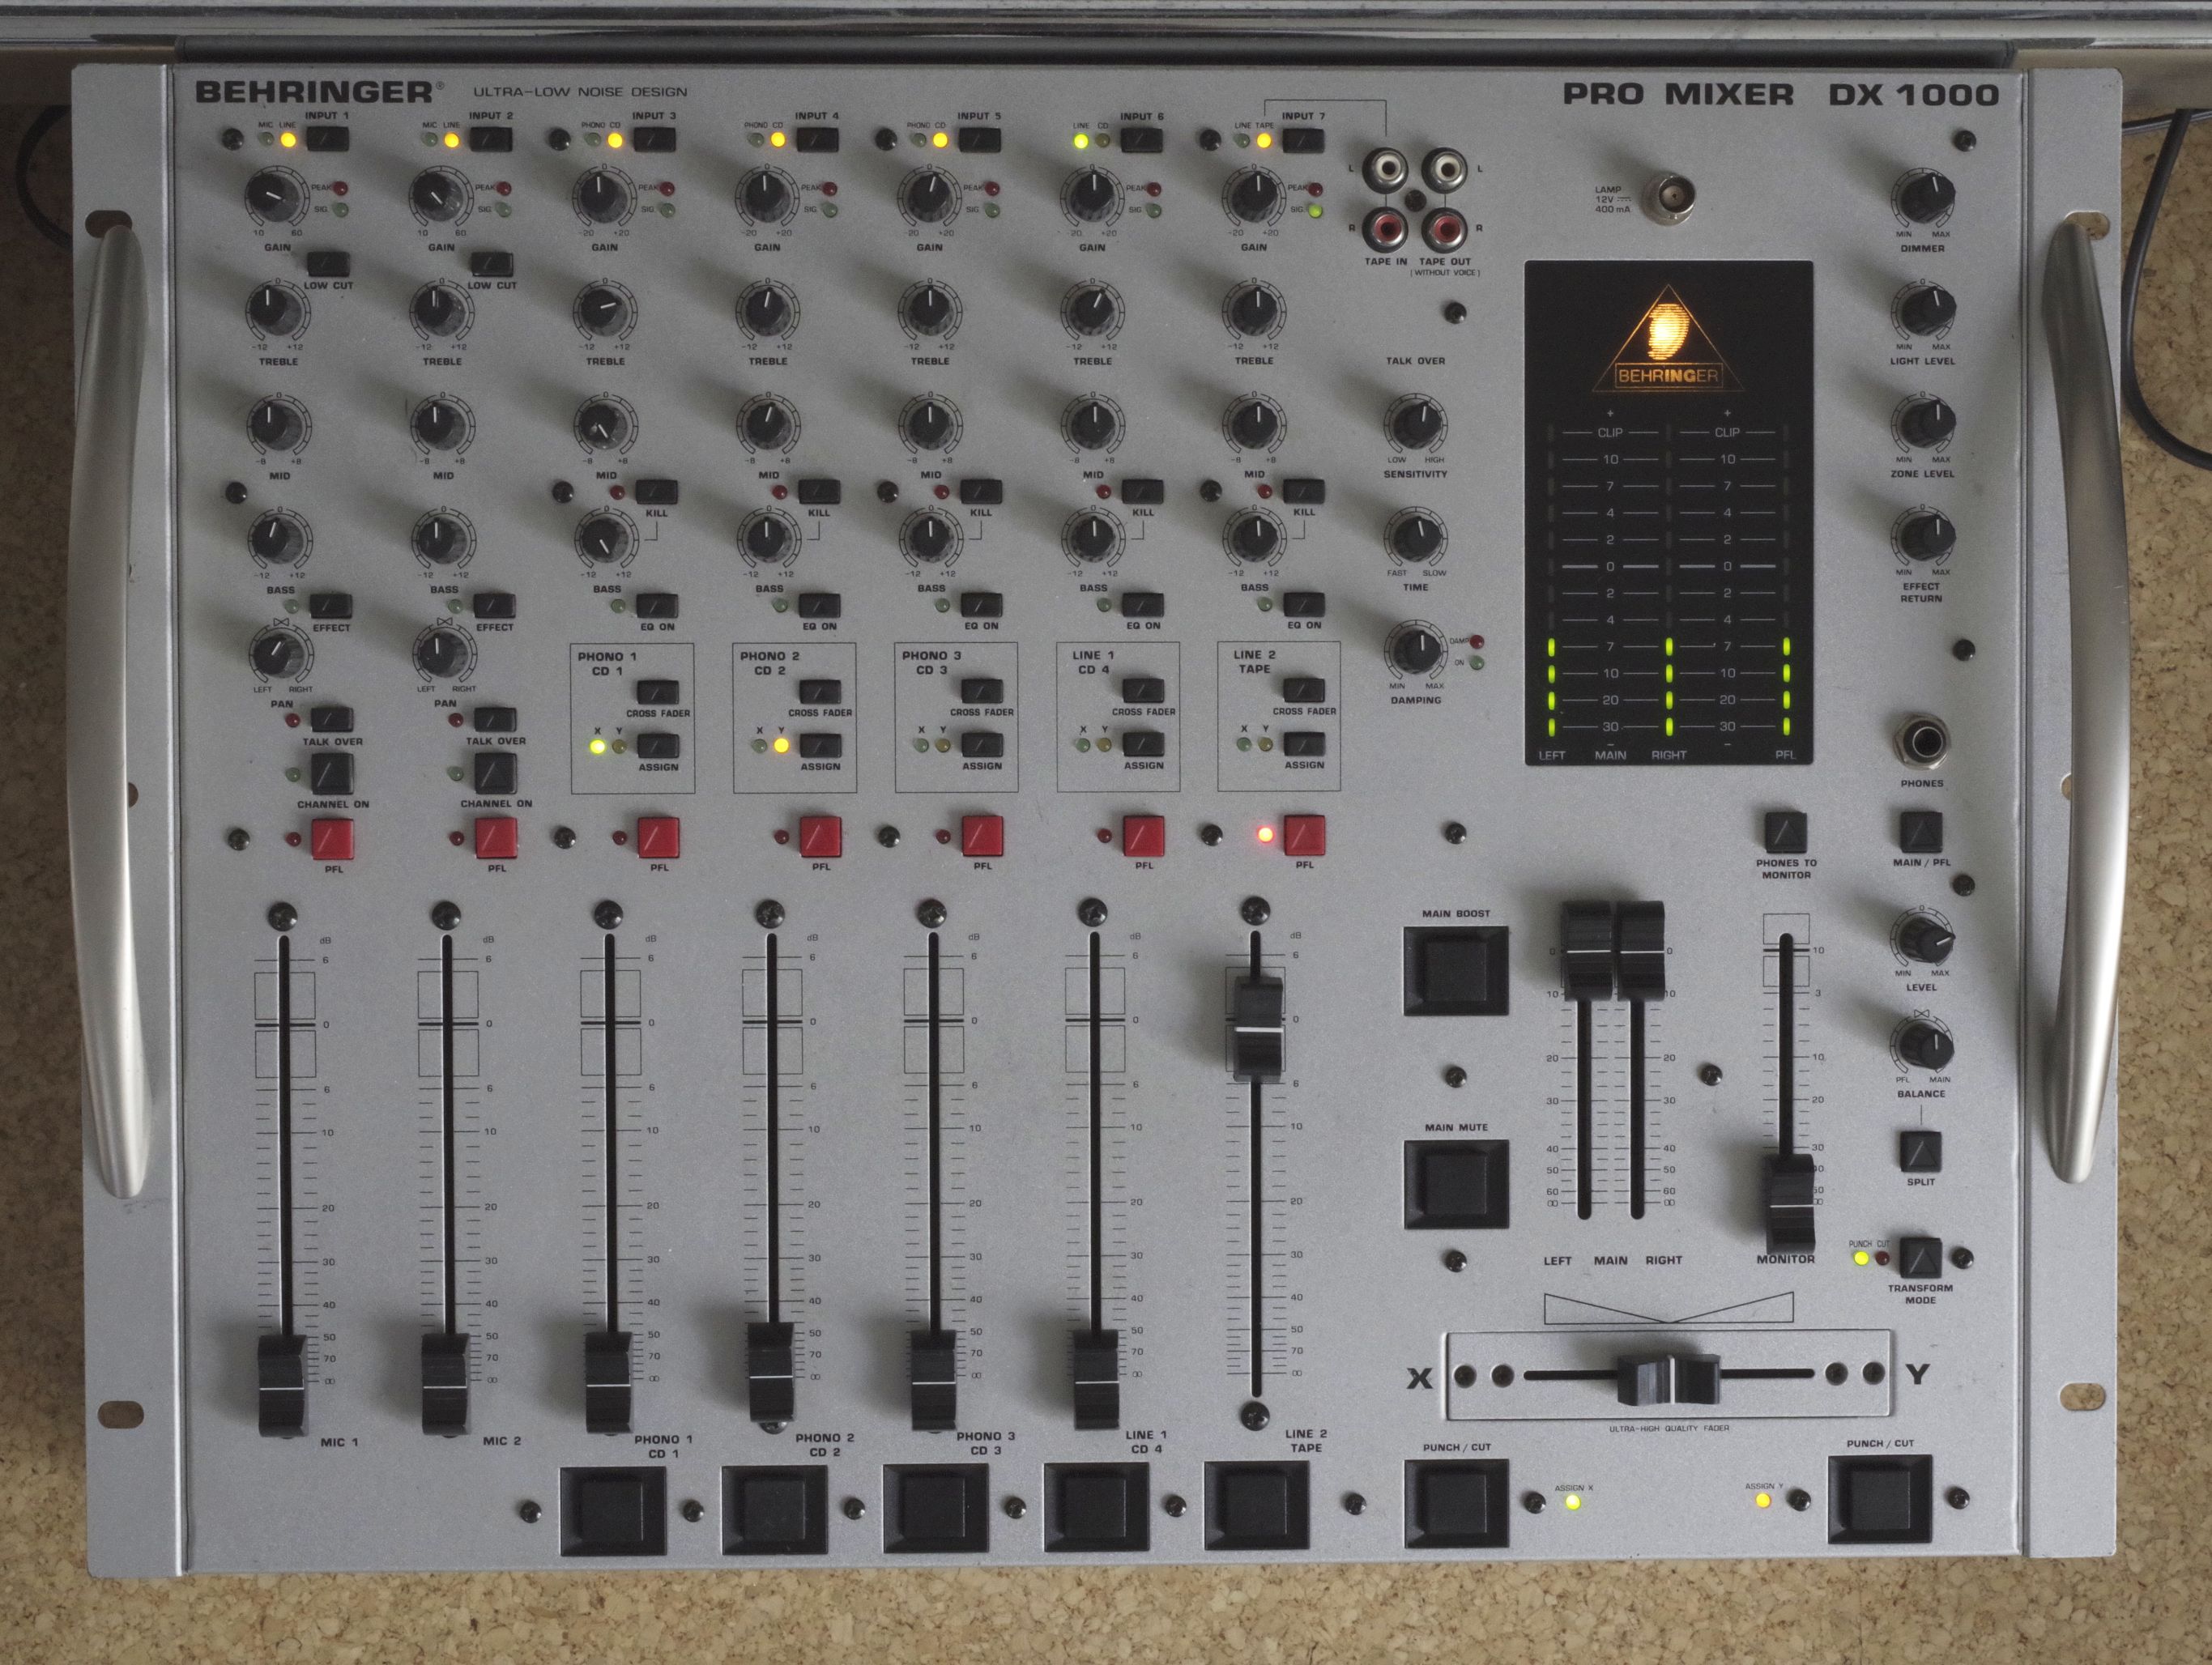This screenshot has height=1665, width=2212.
Task: Grab the MAIN RIGHT master fader
Action: [1640, 951]
